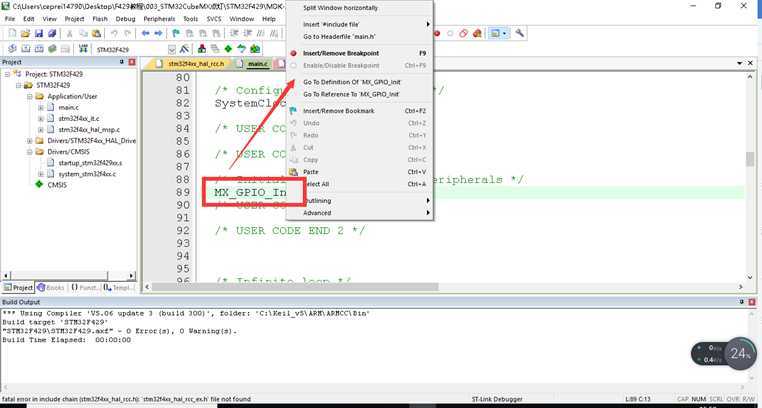
Task: Choose Go To Definition Of 'MX_GPIO_Init'
Action: tap(360, 82)
